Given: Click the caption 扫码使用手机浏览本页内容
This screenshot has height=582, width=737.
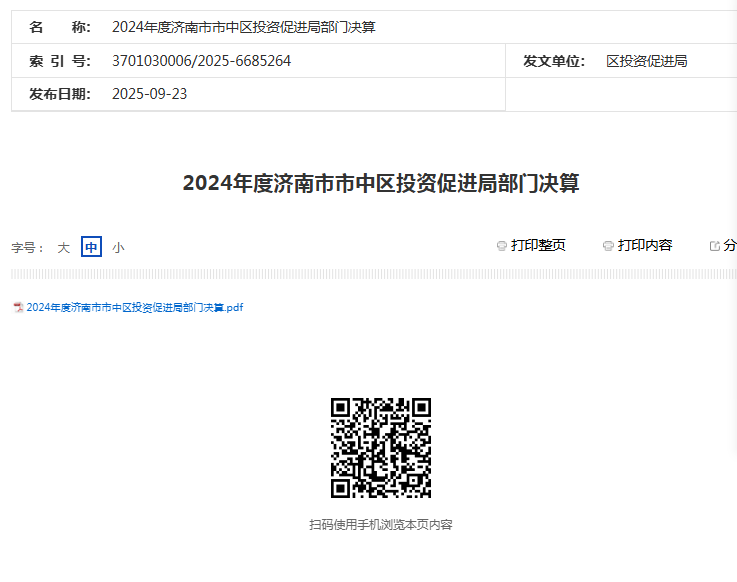Looking at the screenshot, I should coord(381,525).
